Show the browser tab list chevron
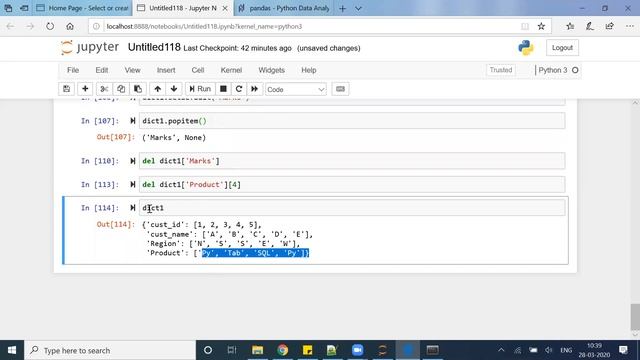640x360 pixels. pyautogui.click(x=358, y=8)
